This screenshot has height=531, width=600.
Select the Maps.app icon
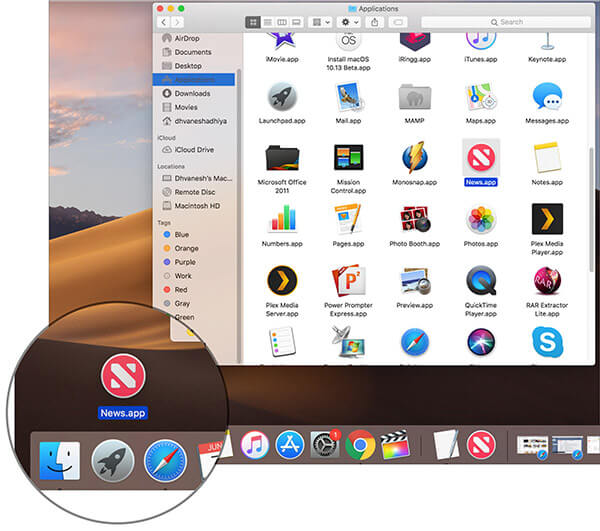(481, 96)
